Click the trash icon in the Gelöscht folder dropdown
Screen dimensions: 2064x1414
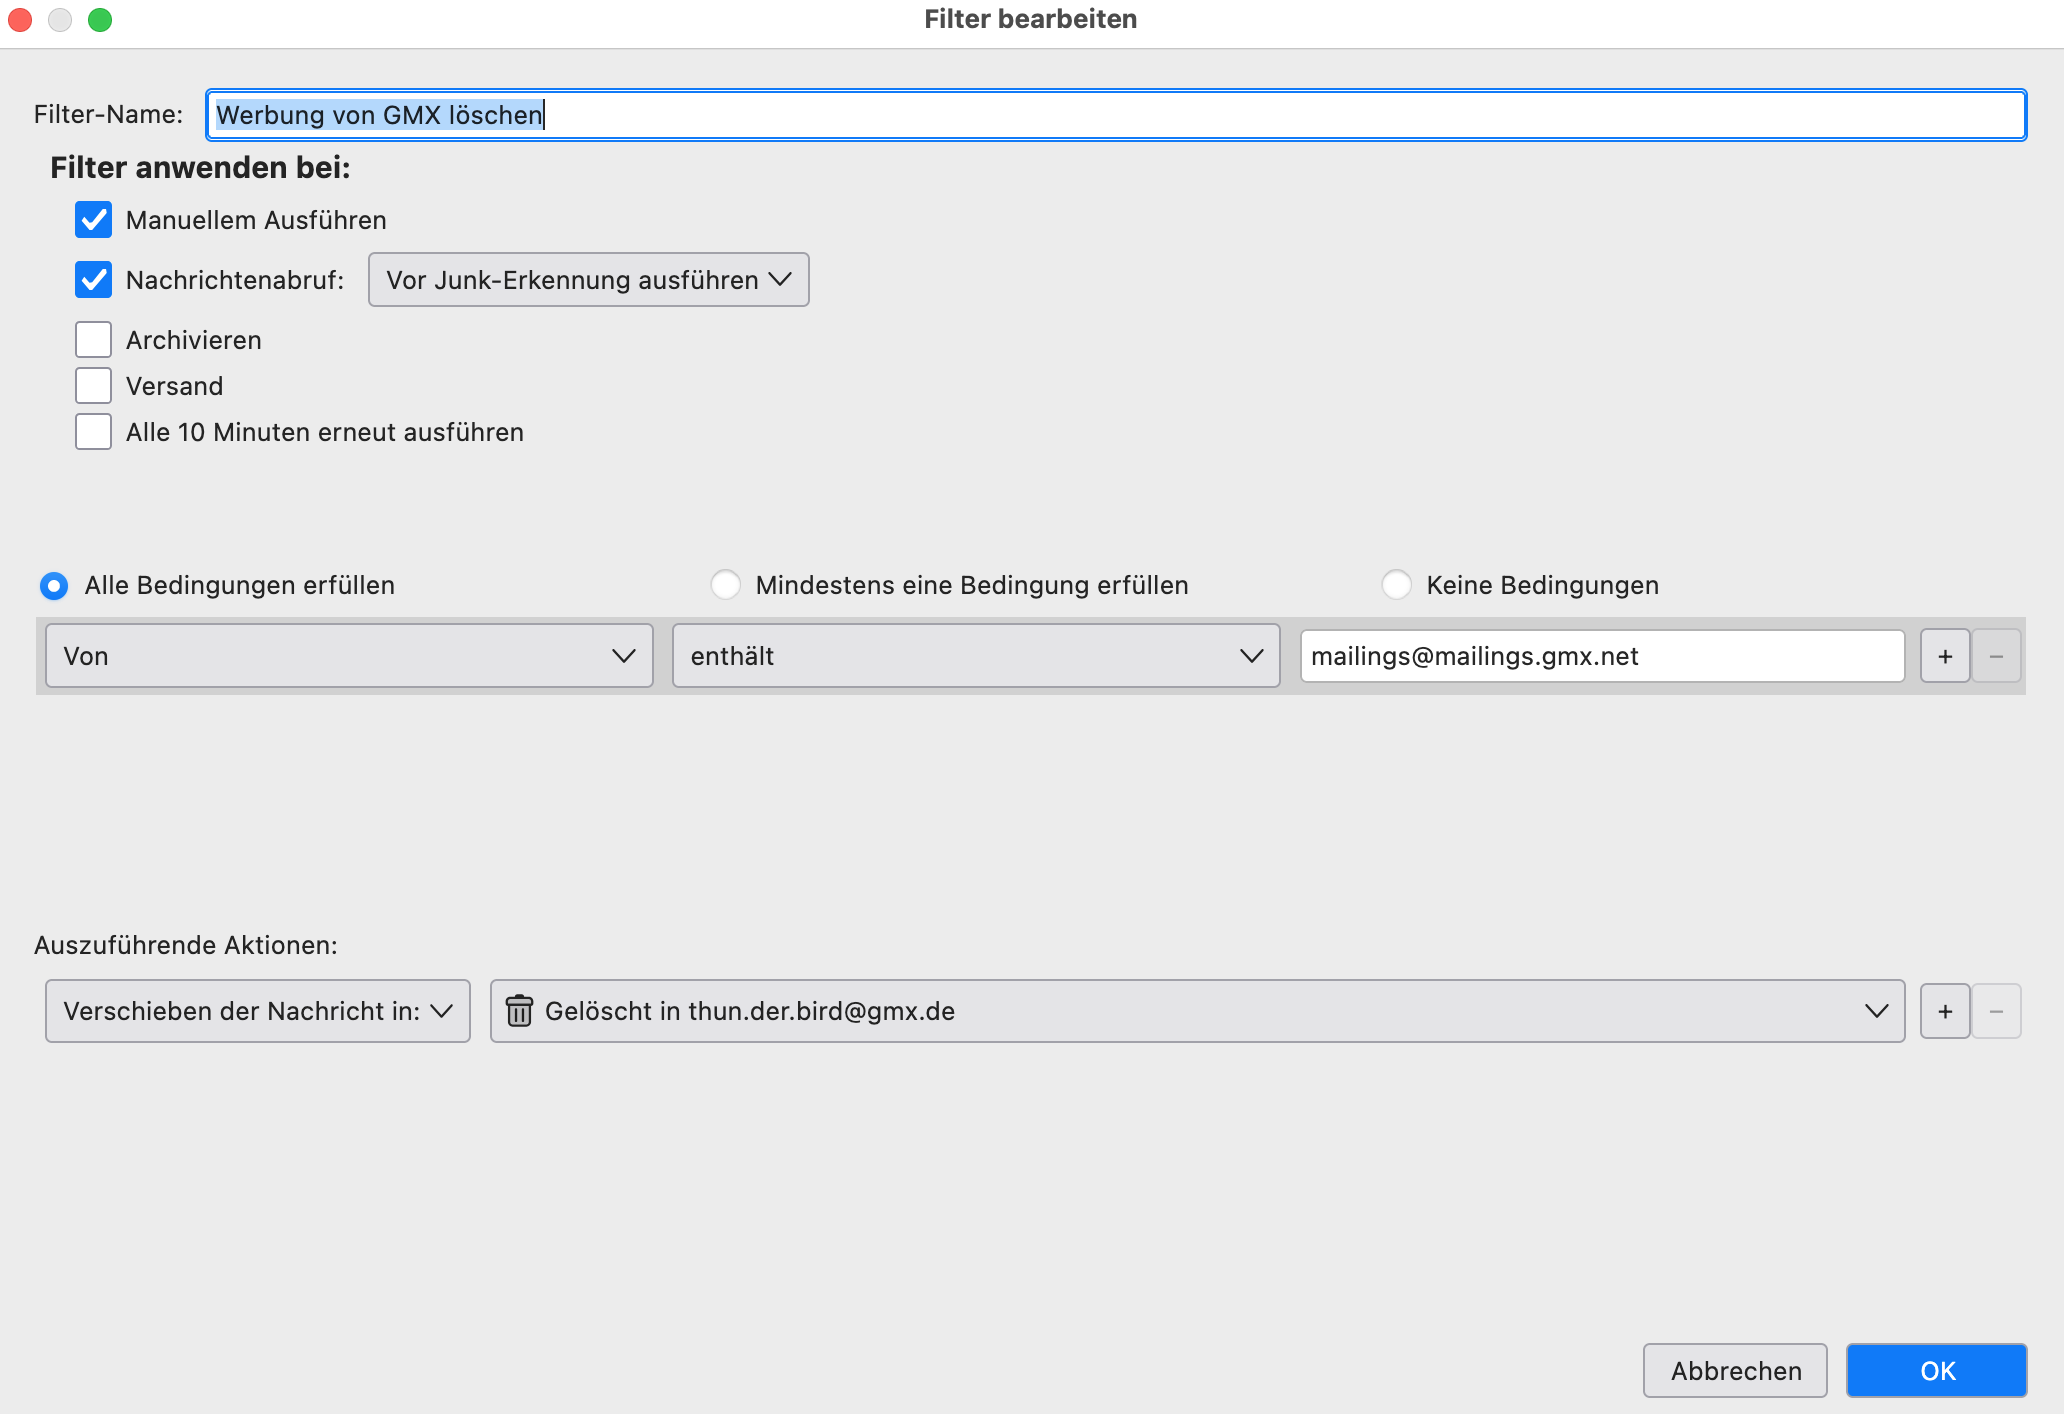519,1011
